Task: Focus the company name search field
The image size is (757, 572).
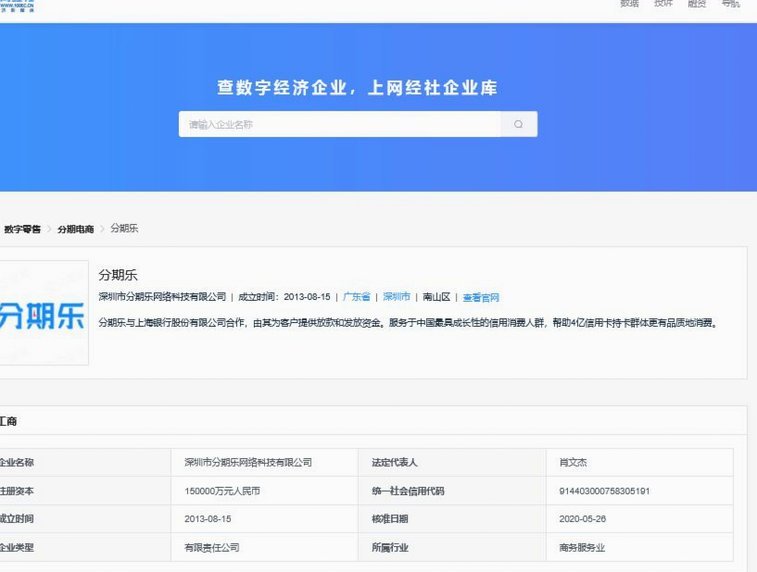Action: [339, 125]
